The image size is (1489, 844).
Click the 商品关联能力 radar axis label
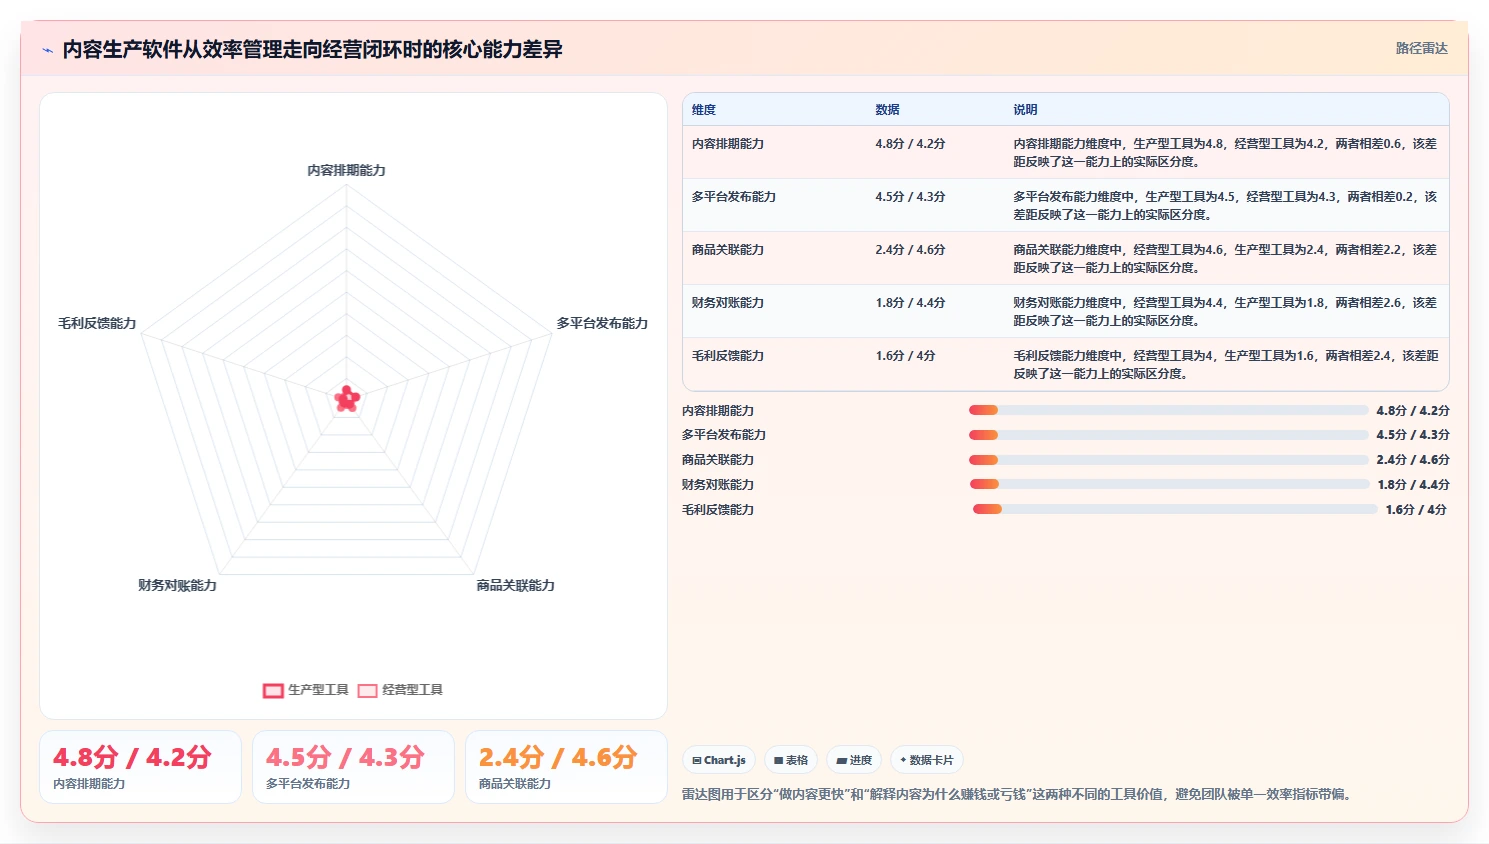pyautogui.click(x=515, y=586)
